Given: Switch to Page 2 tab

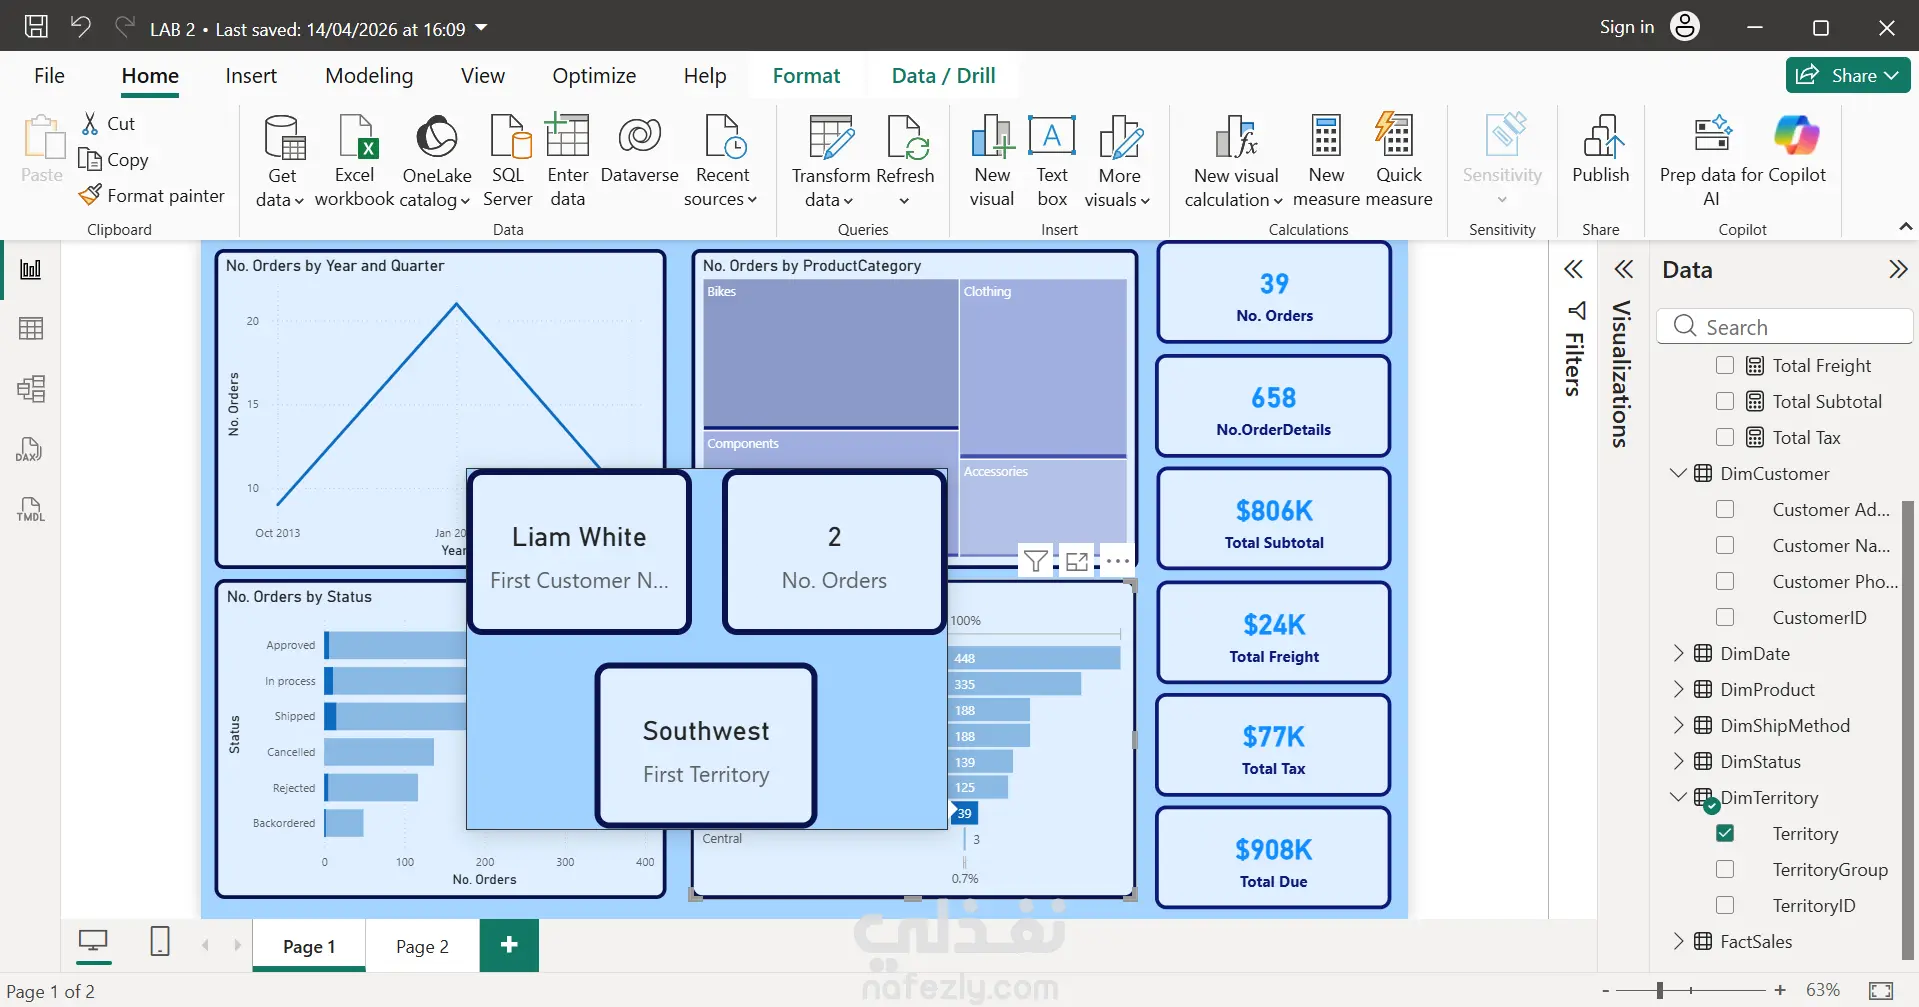Looking at the screenshot, I should coord(422,946).
